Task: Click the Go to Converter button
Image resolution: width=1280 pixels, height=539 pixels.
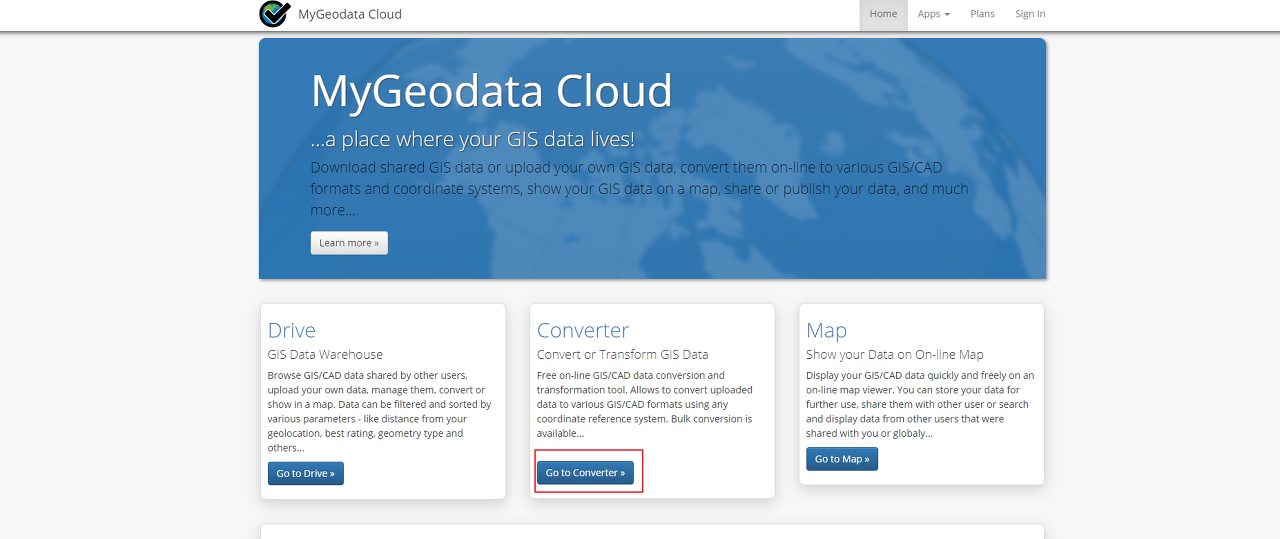Action: pyautogui.click(x=585, y=473)
